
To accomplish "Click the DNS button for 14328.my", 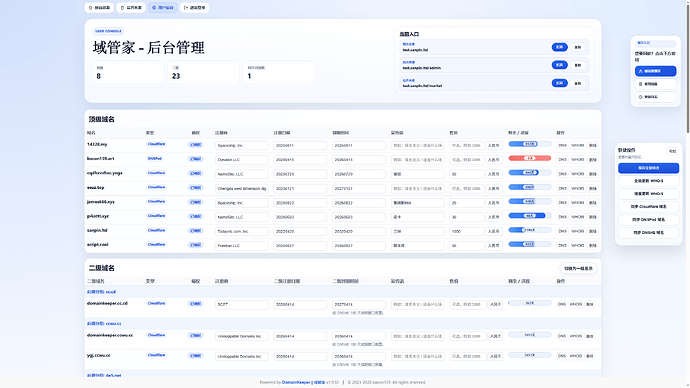I will (x=562, y=145).
